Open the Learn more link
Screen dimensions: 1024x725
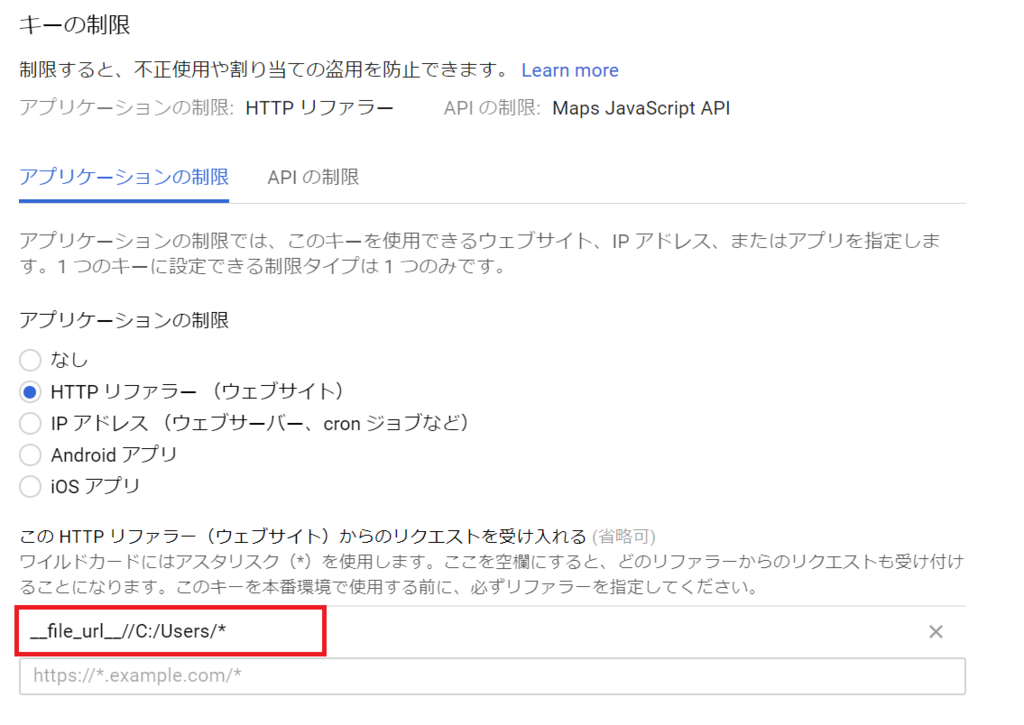tap(569, 70)
